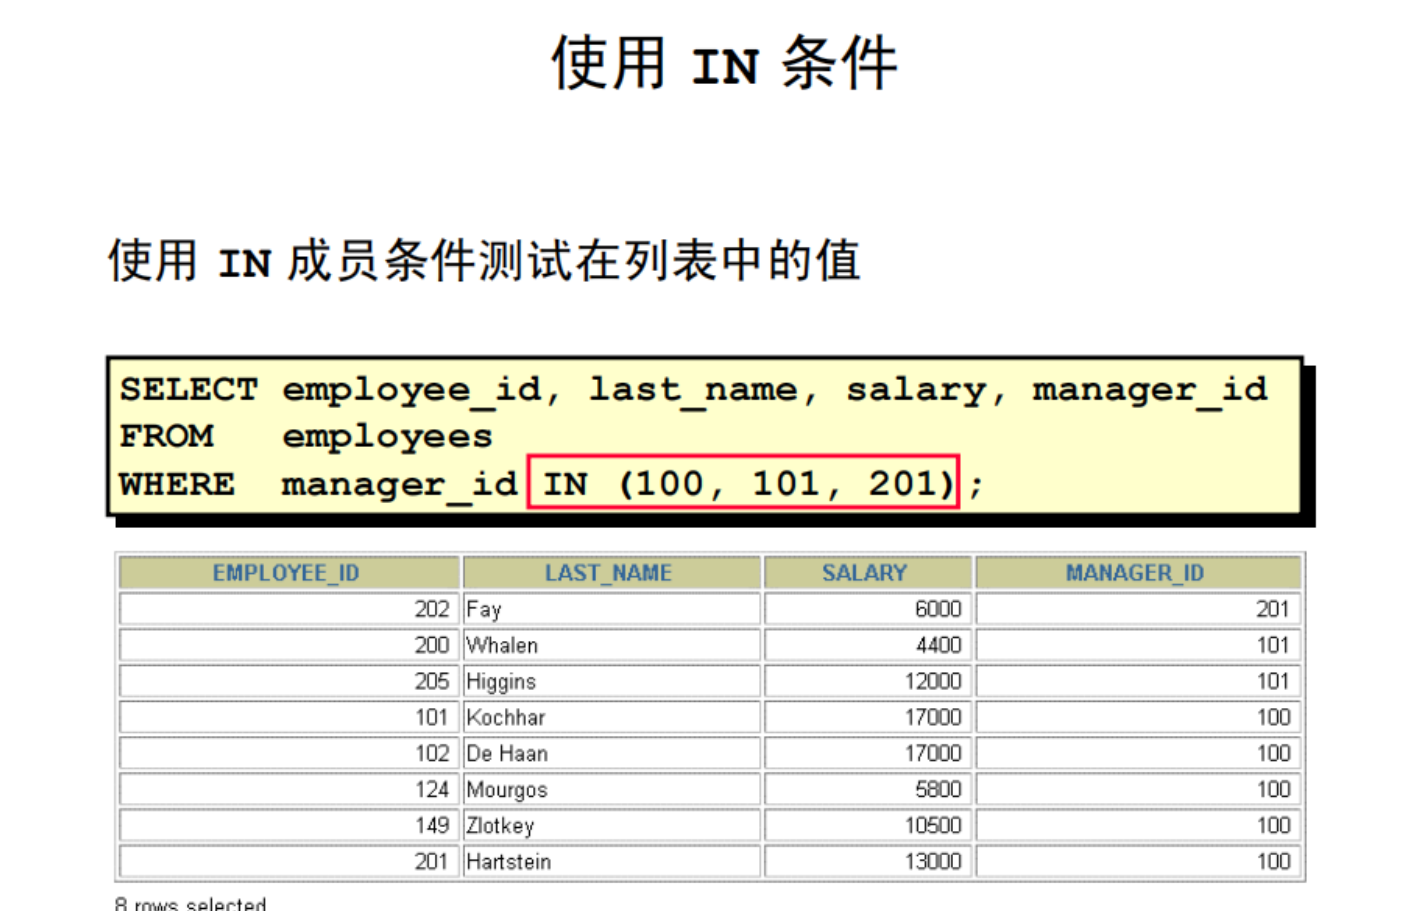This screenshot has width=1426, height=911.
Task: Click the FROM keyword in the query
Action: pos(167,436)
